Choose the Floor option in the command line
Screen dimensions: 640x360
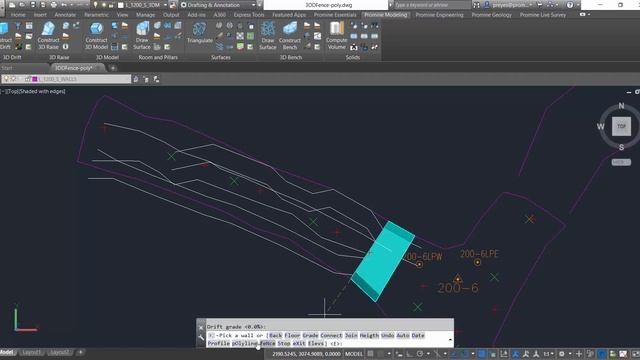292,336
